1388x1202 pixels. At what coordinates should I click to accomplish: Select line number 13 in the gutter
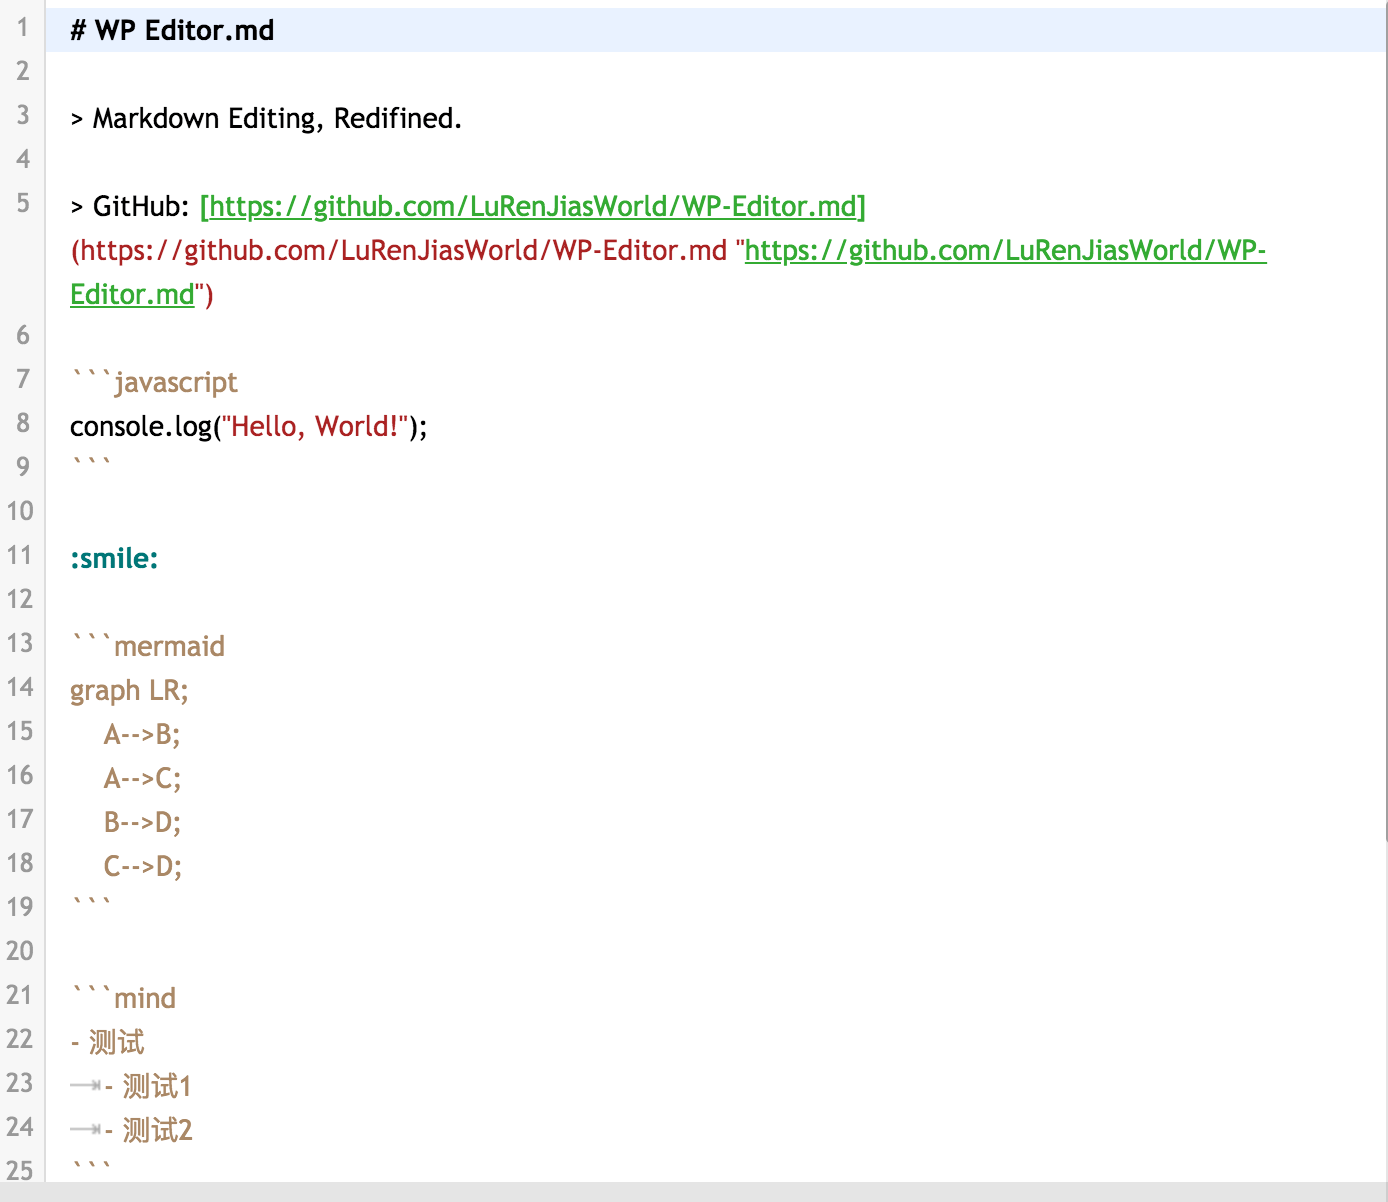(x=20, y=643)
